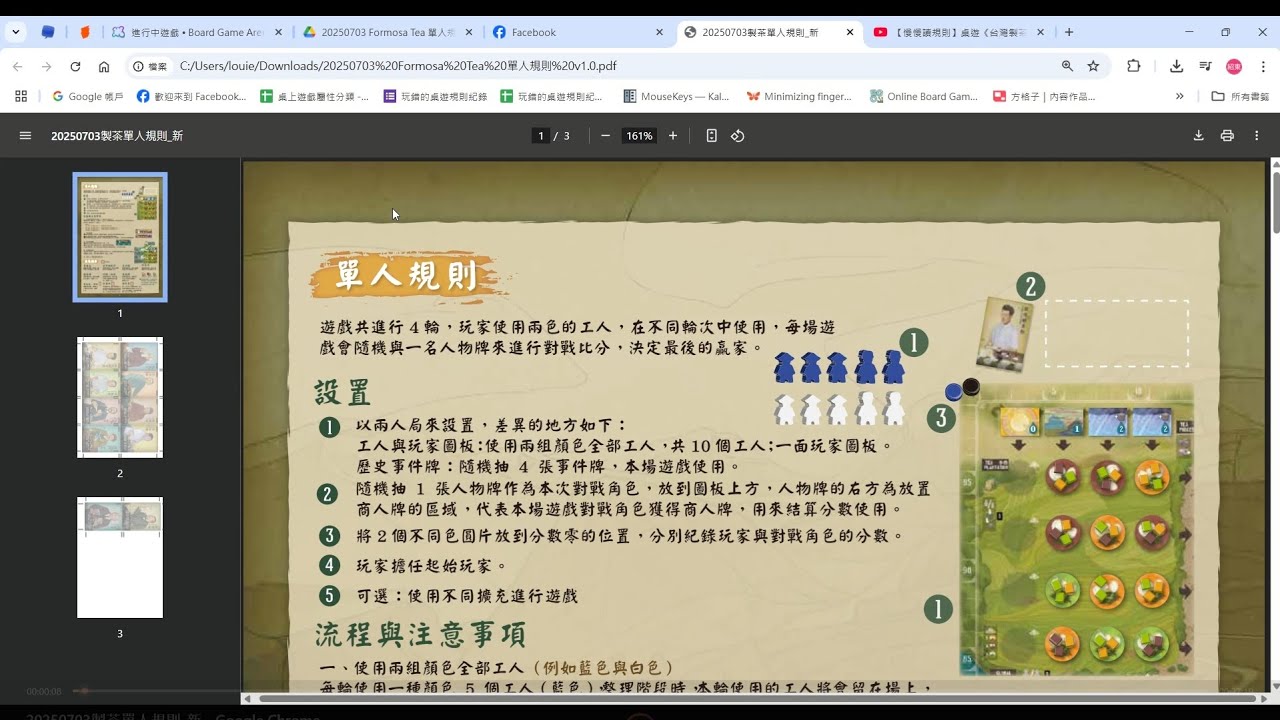Open the tab search dropdown arrow
Screen dimensions: 1280x720
[x=16, y=32]
